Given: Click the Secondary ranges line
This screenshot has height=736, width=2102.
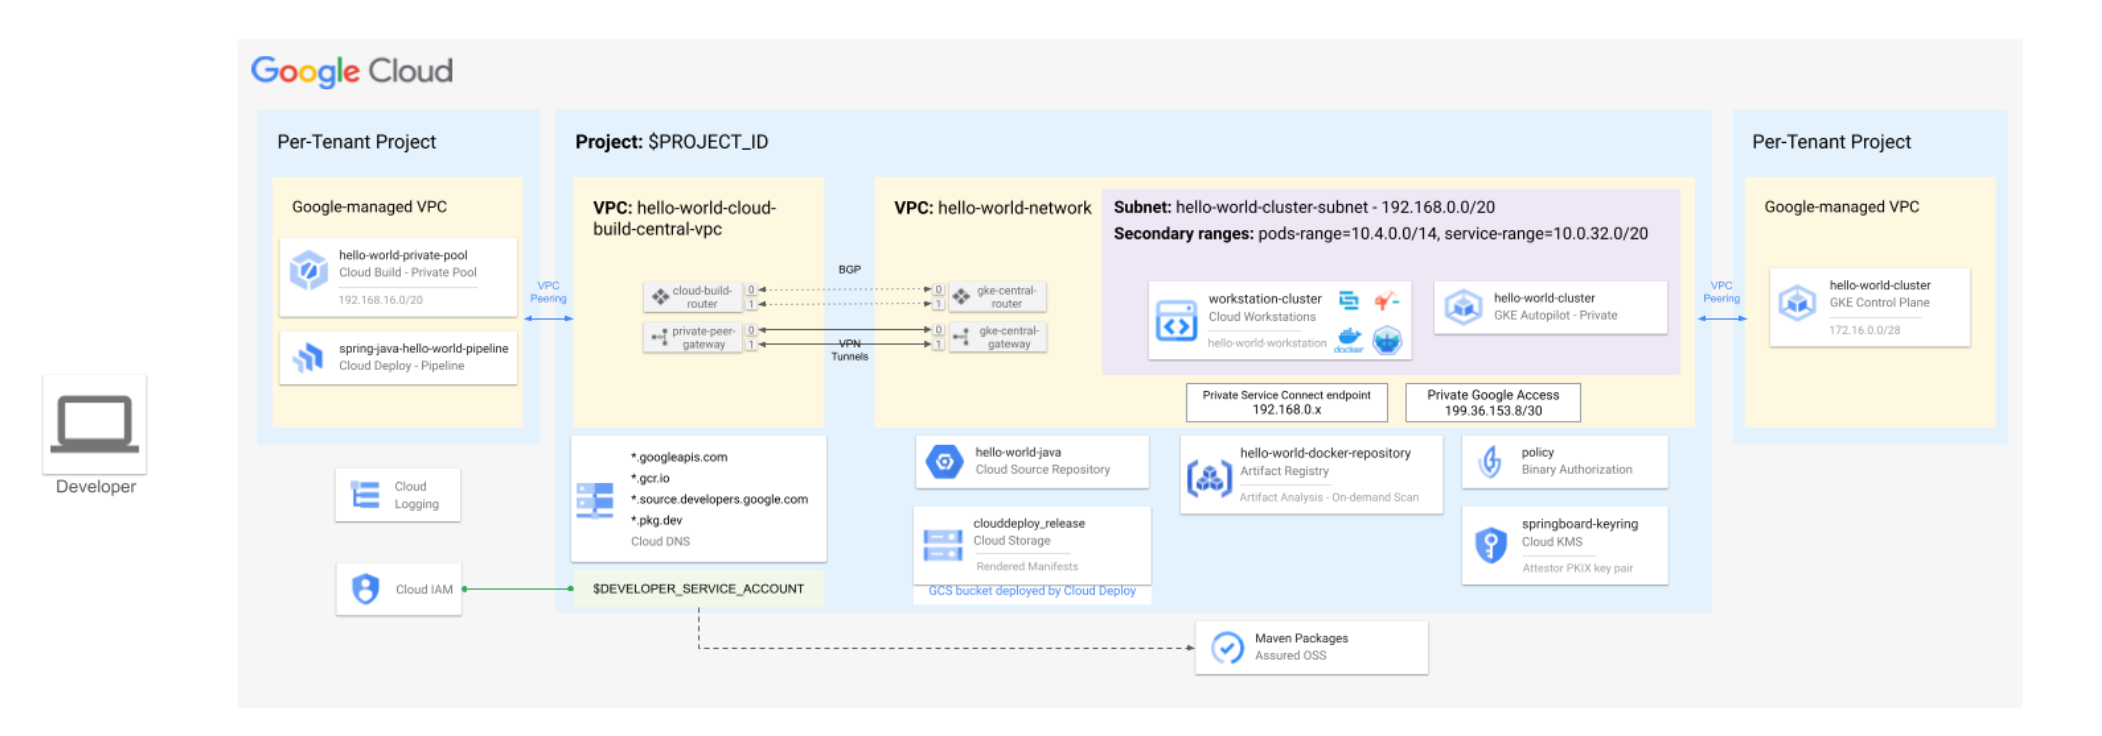Looking at the screenshot, I should click(1381, 233).
